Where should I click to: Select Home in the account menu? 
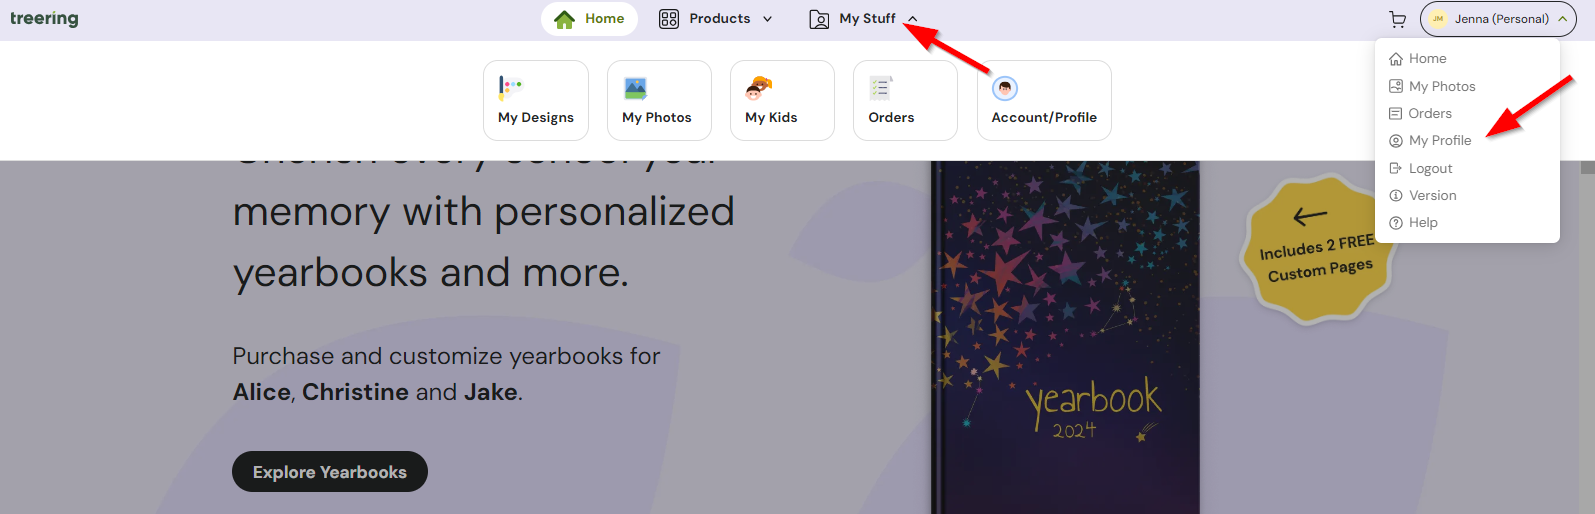(x=1427, y=59)
